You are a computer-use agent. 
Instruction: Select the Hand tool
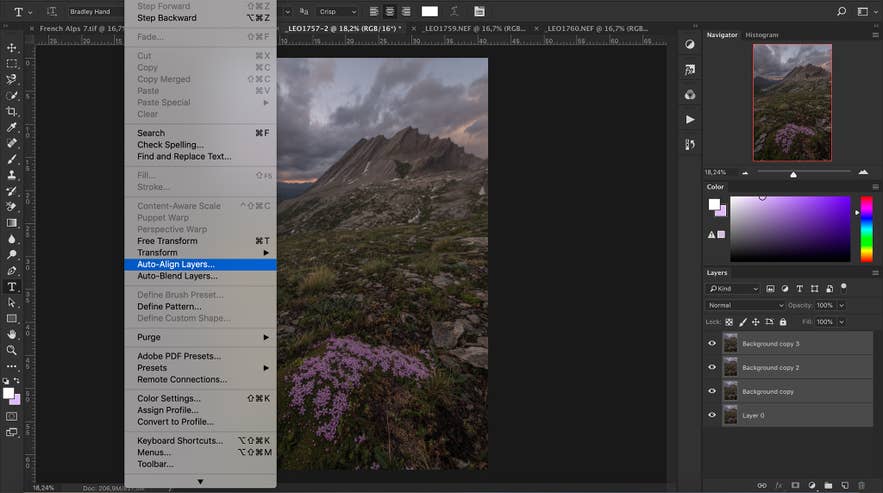click(11, 334)
